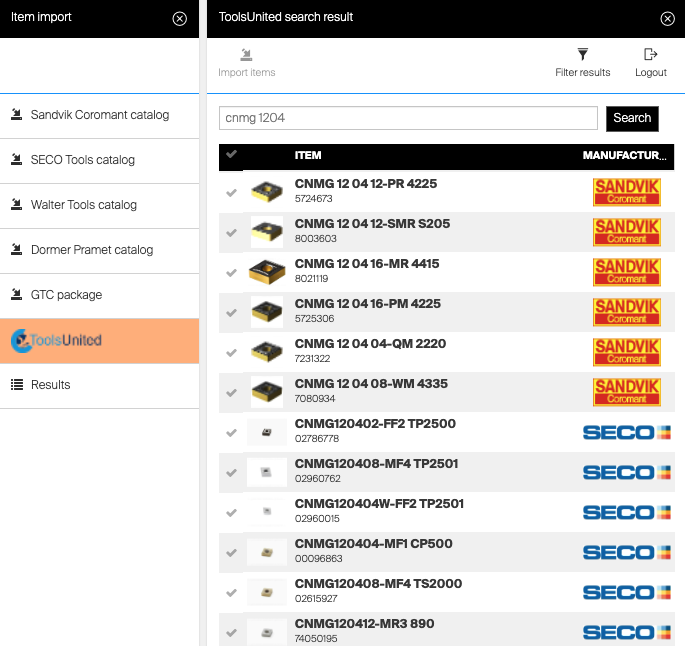Select the ToolsUnited logo entry

[58, 340]
